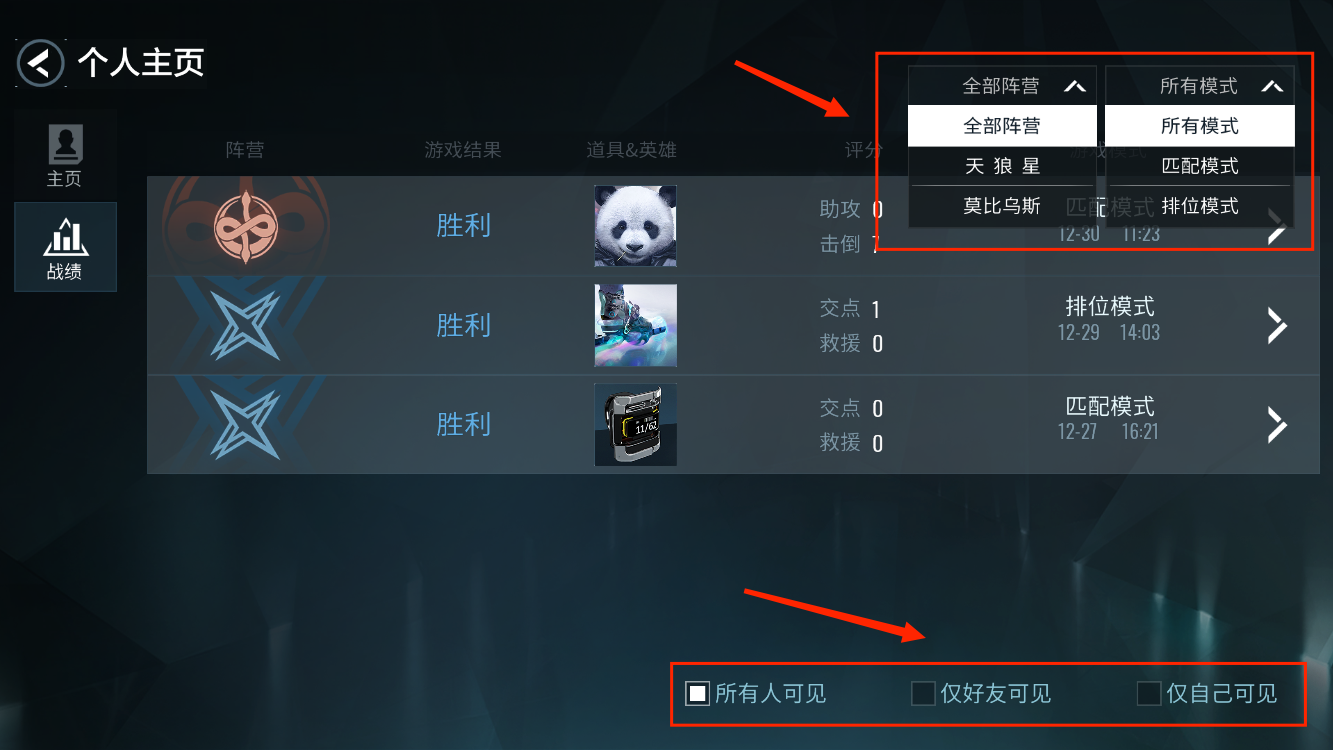Image resolution: width=1333 pixels, height=750 pixels.
Task: Select 莫比乌斯 from the faction list
Action: point(1002,206)
